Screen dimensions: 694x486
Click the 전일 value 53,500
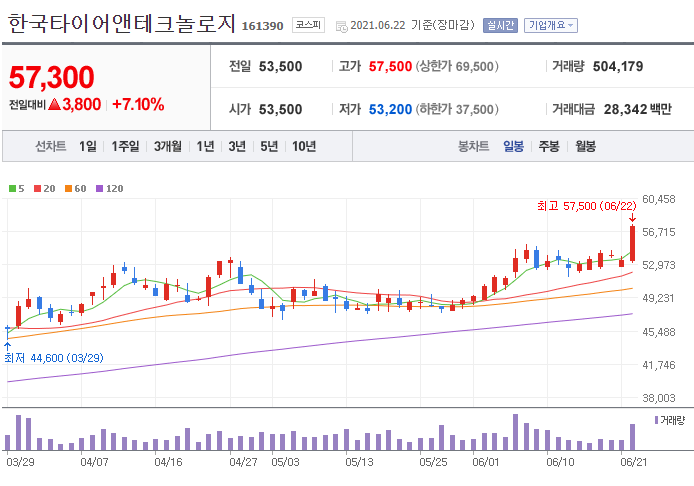(280, 66)
